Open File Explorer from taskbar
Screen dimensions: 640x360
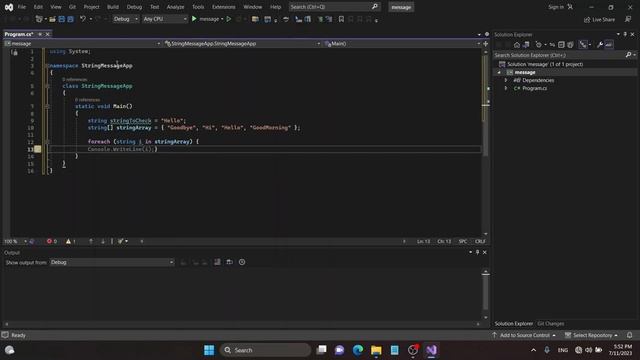pyautogui.click(x=376, y=350)
